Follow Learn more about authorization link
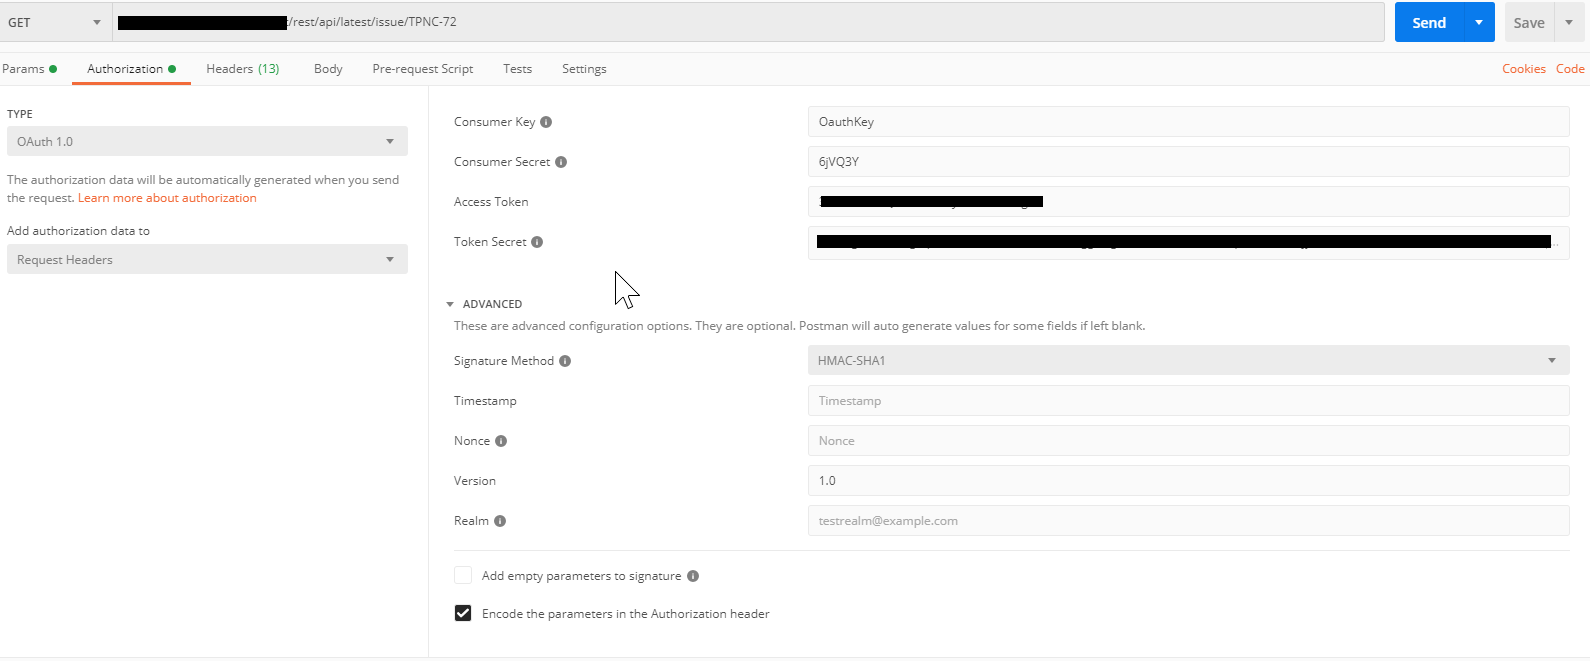This screenshot has width=1590, height=661. 167,198
